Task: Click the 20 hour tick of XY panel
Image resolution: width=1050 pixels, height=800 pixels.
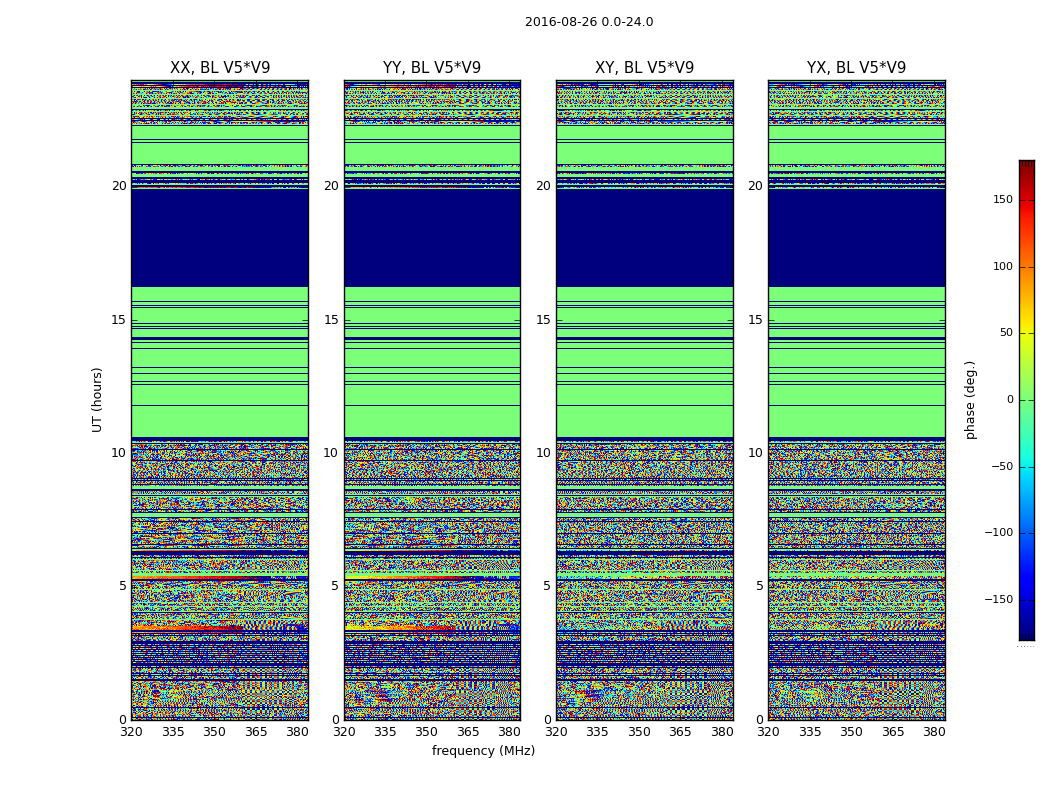Action: point(543,186)
